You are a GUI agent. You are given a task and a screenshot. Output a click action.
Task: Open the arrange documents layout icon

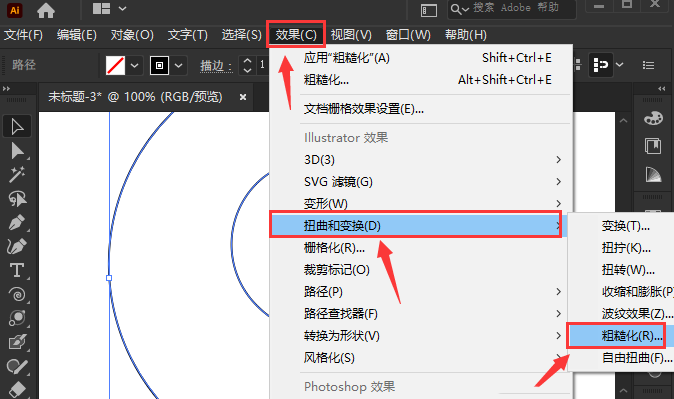tap(101, 9)
